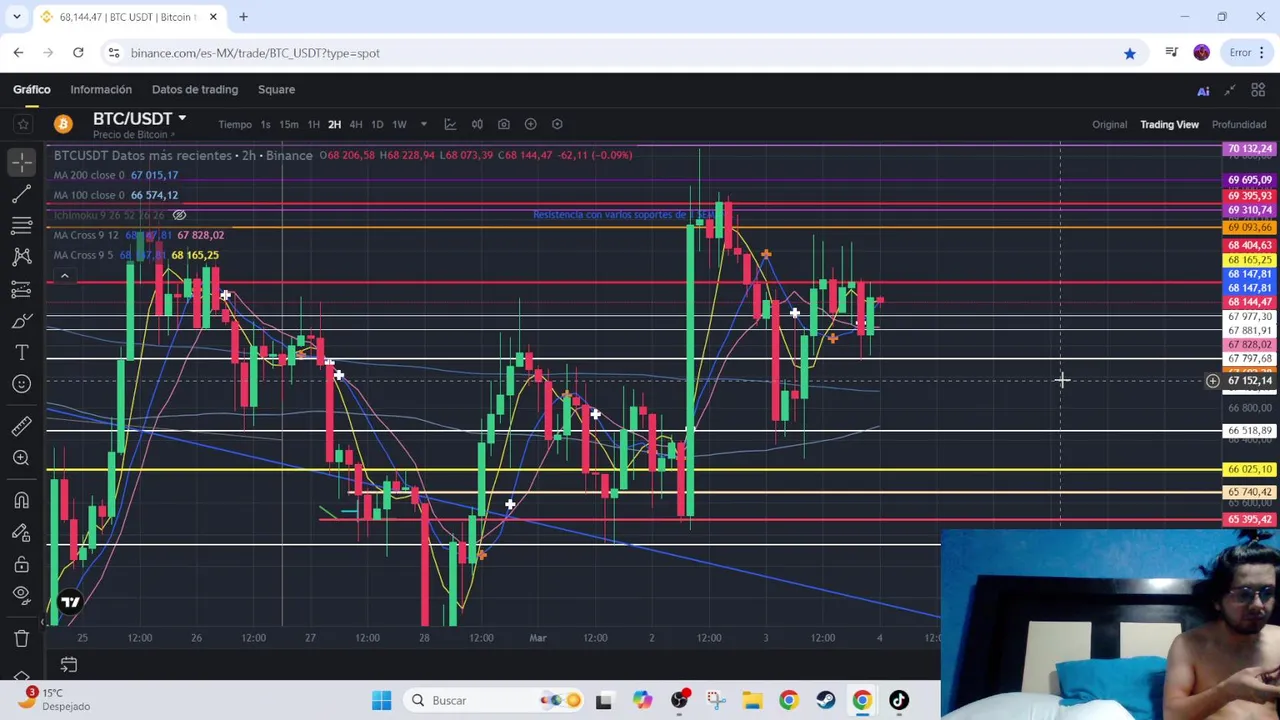This screenshot has height=720, width=1280.
Task: Remove drawings with trash icon
Action: (22, 638)
